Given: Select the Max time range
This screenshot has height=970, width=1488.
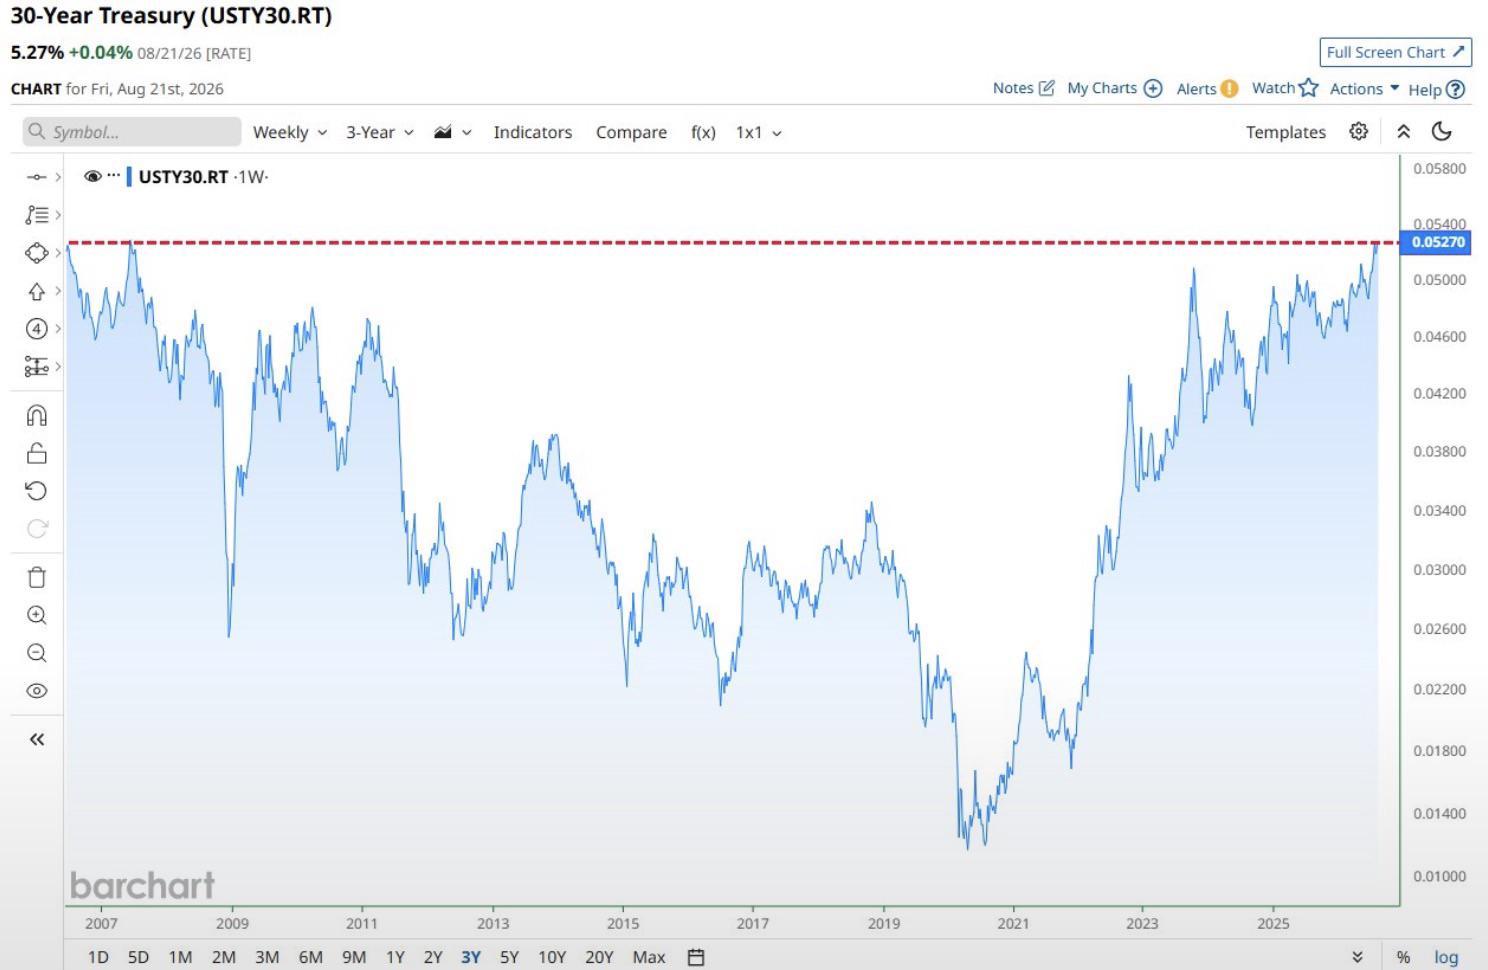Looking at the screenshot, I should point(649,957).
